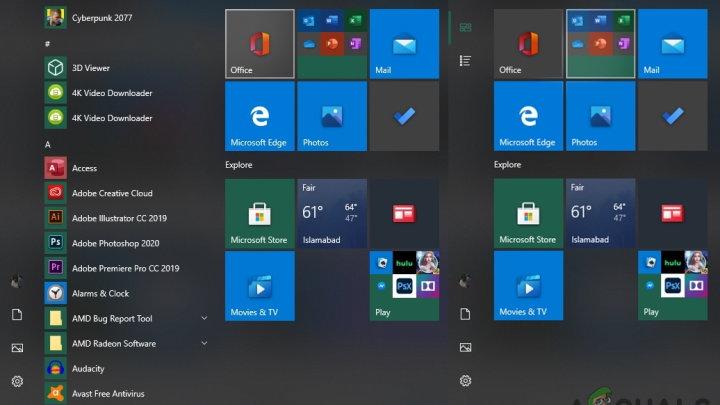
Task: Open Office tile in the app-list Start menu
Action: (x=260, y=44)
